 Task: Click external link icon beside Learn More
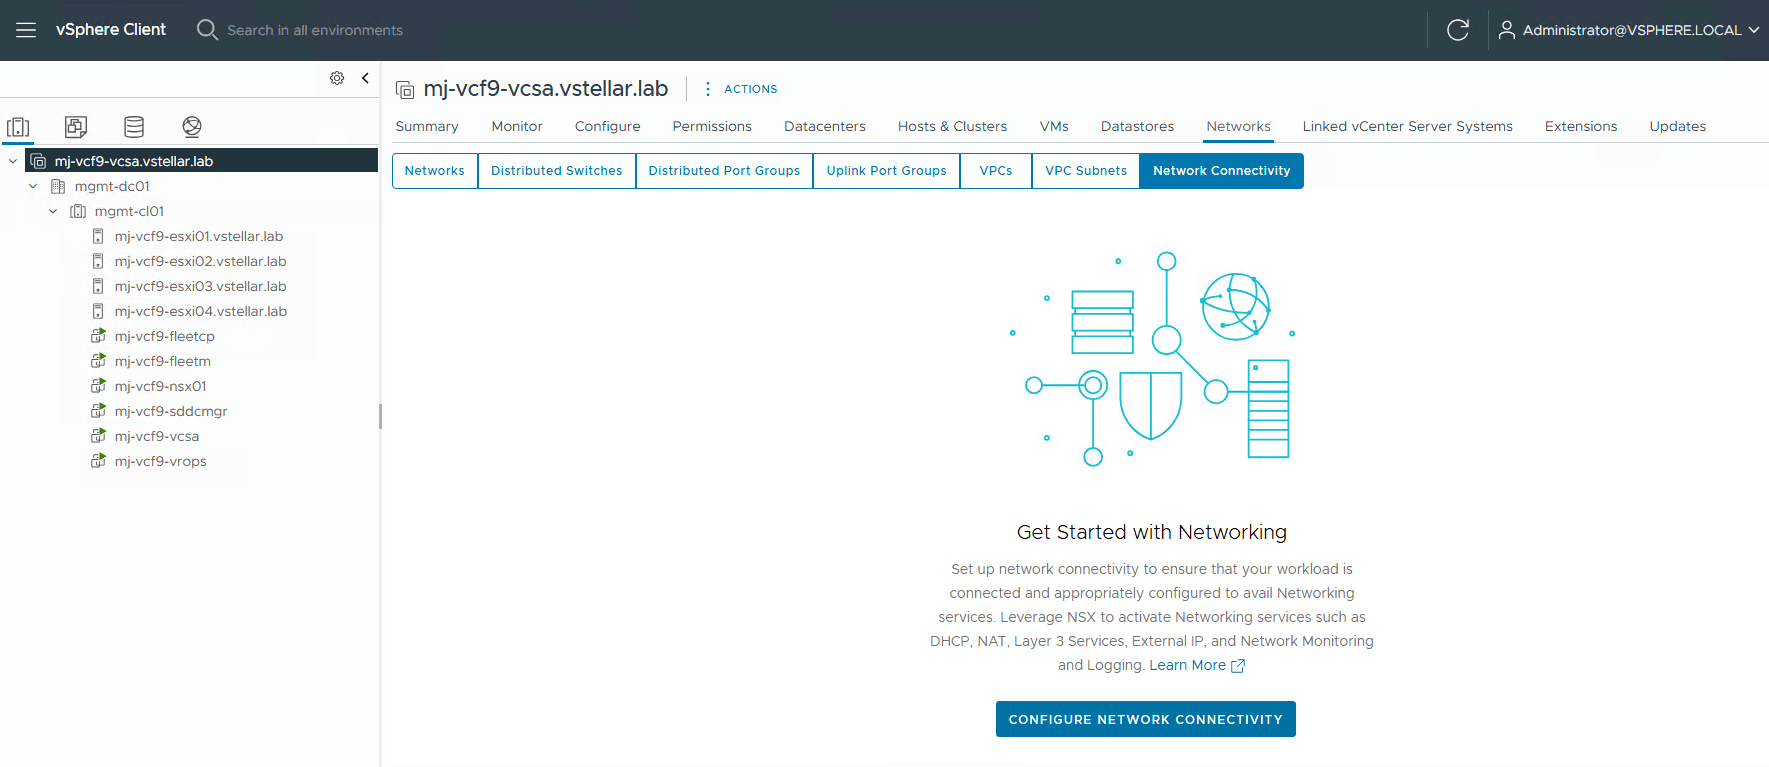pos(1238,666)
